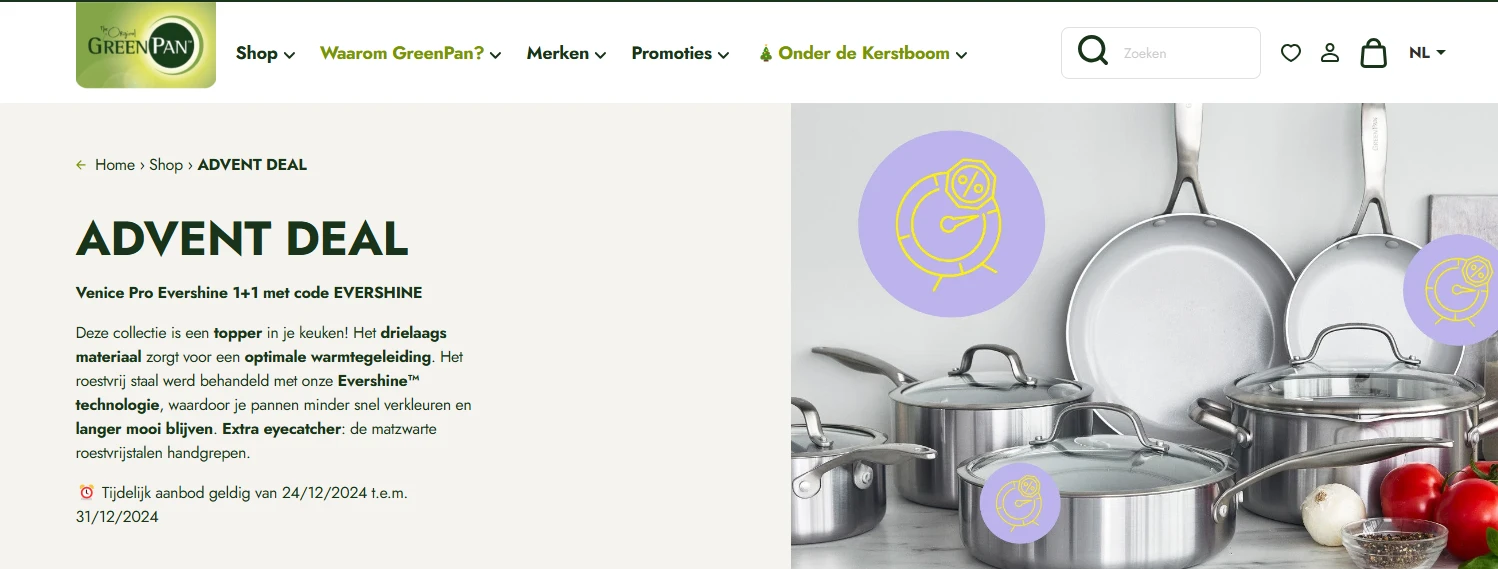
Task: Open the NL language selector
Action: [x=1427, y=53]
